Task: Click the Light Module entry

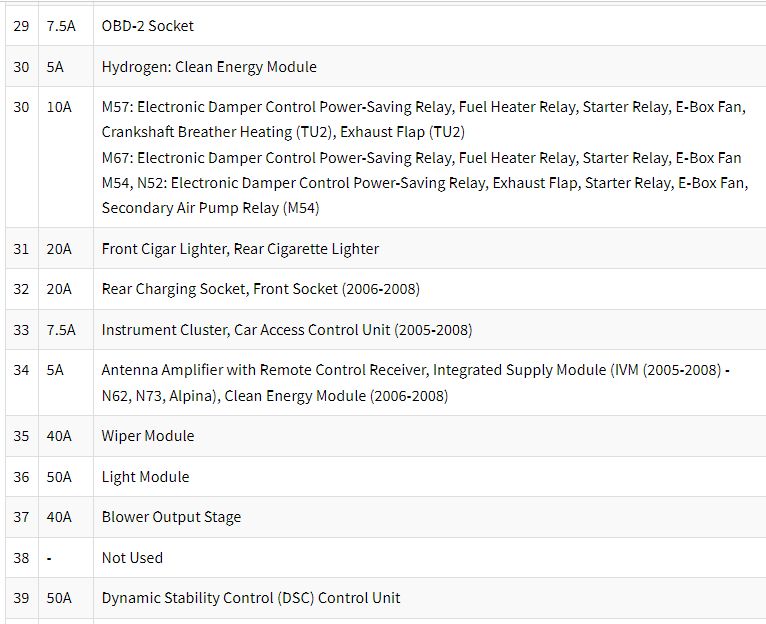Action: click(x=146, y=476)
